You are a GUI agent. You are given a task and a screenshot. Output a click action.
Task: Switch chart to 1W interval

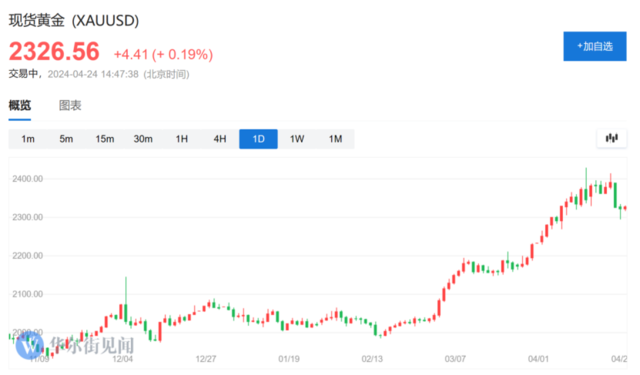(297, 139)
